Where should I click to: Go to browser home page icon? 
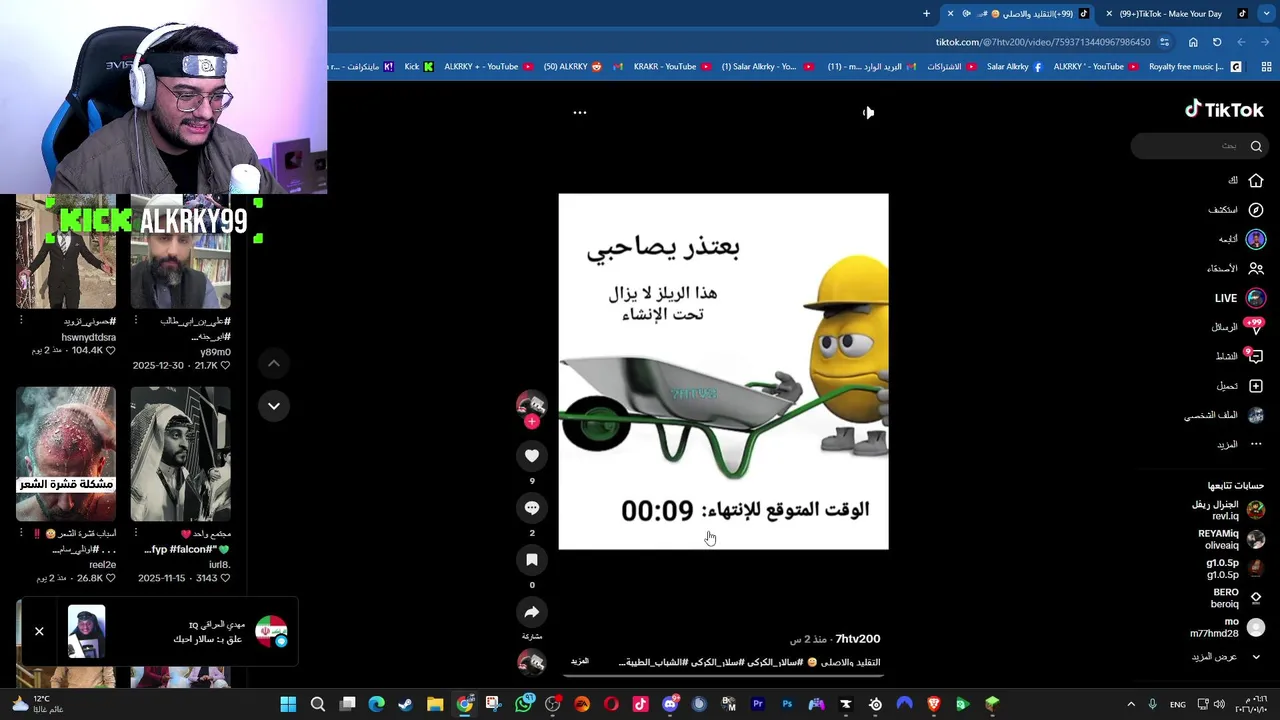click(x=1193, y=42)
